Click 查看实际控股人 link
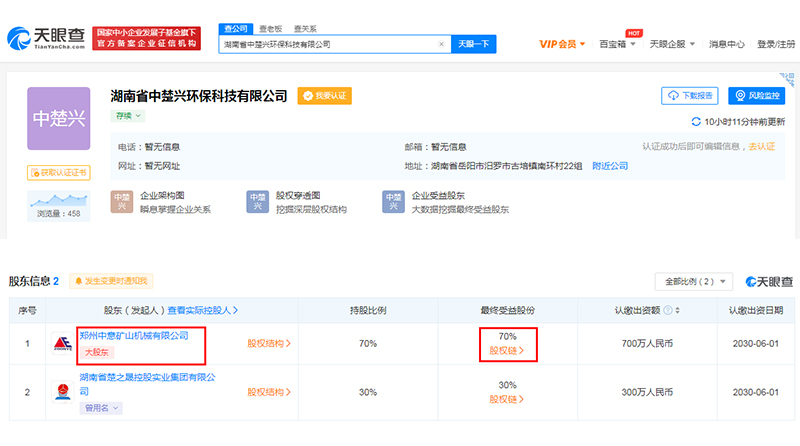The width and height of the screenshot is (800, 446). coord(203,310)
